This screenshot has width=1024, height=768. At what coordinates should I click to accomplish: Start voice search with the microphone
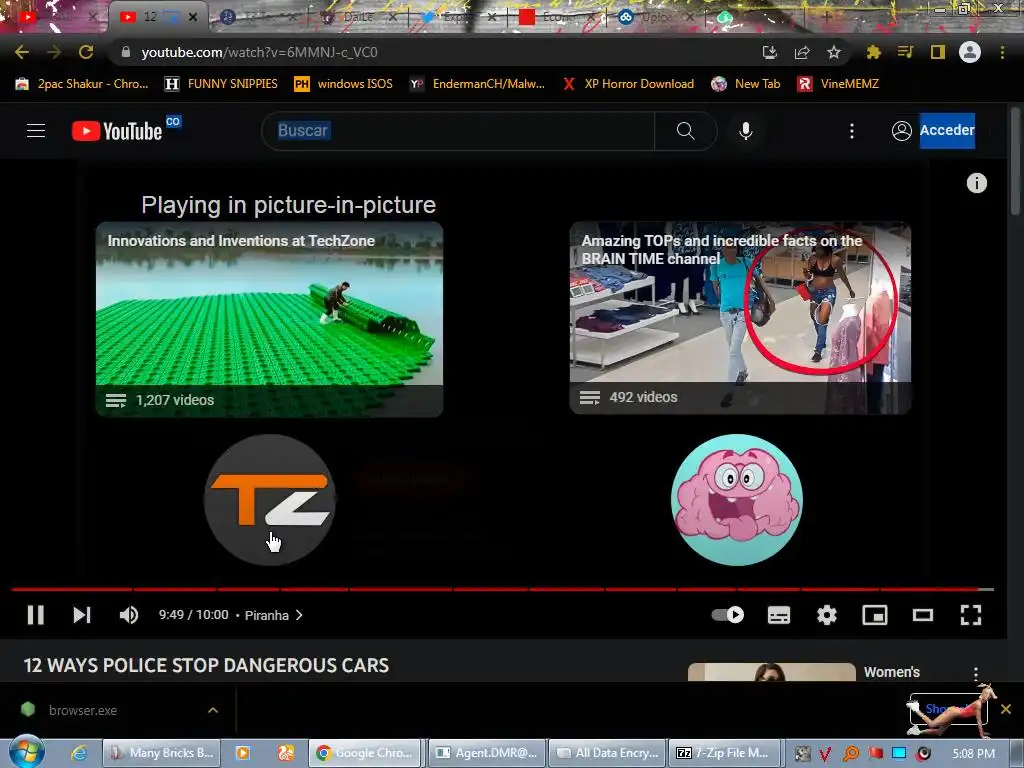(x=746, y=131)
